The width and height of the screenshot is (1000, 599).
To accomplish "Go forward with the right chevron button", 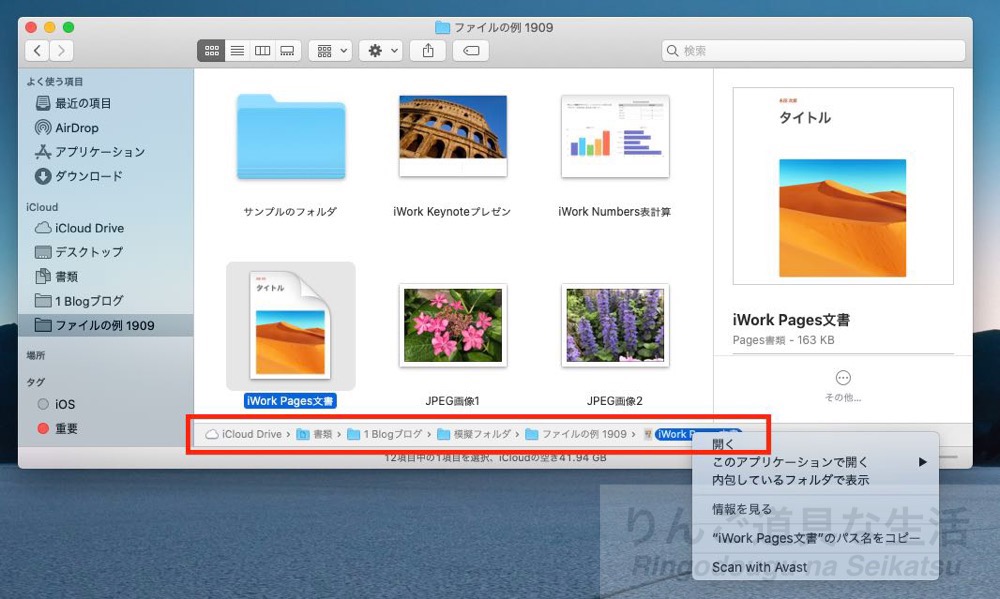I will coord(61,50).
